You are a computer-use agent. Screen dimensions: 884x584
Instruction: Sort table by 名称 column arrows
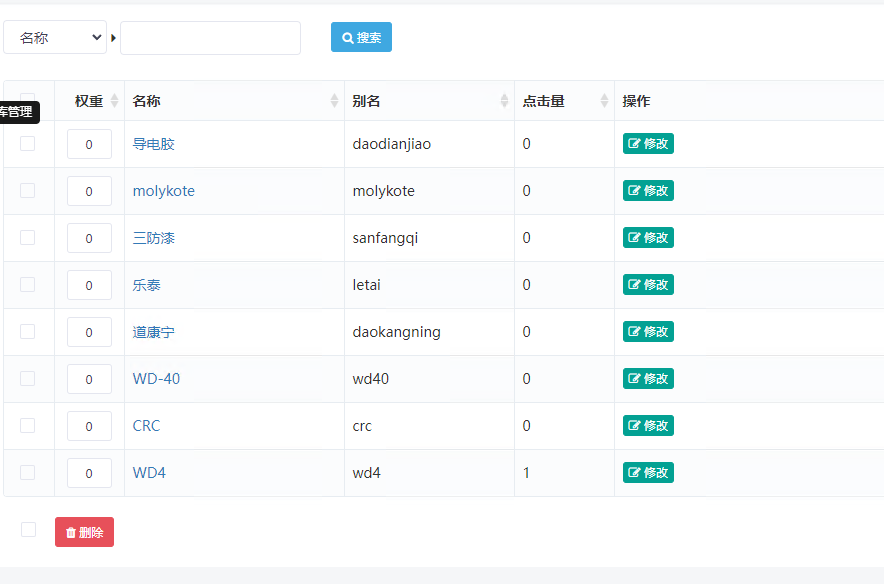(x=334, y=101)
